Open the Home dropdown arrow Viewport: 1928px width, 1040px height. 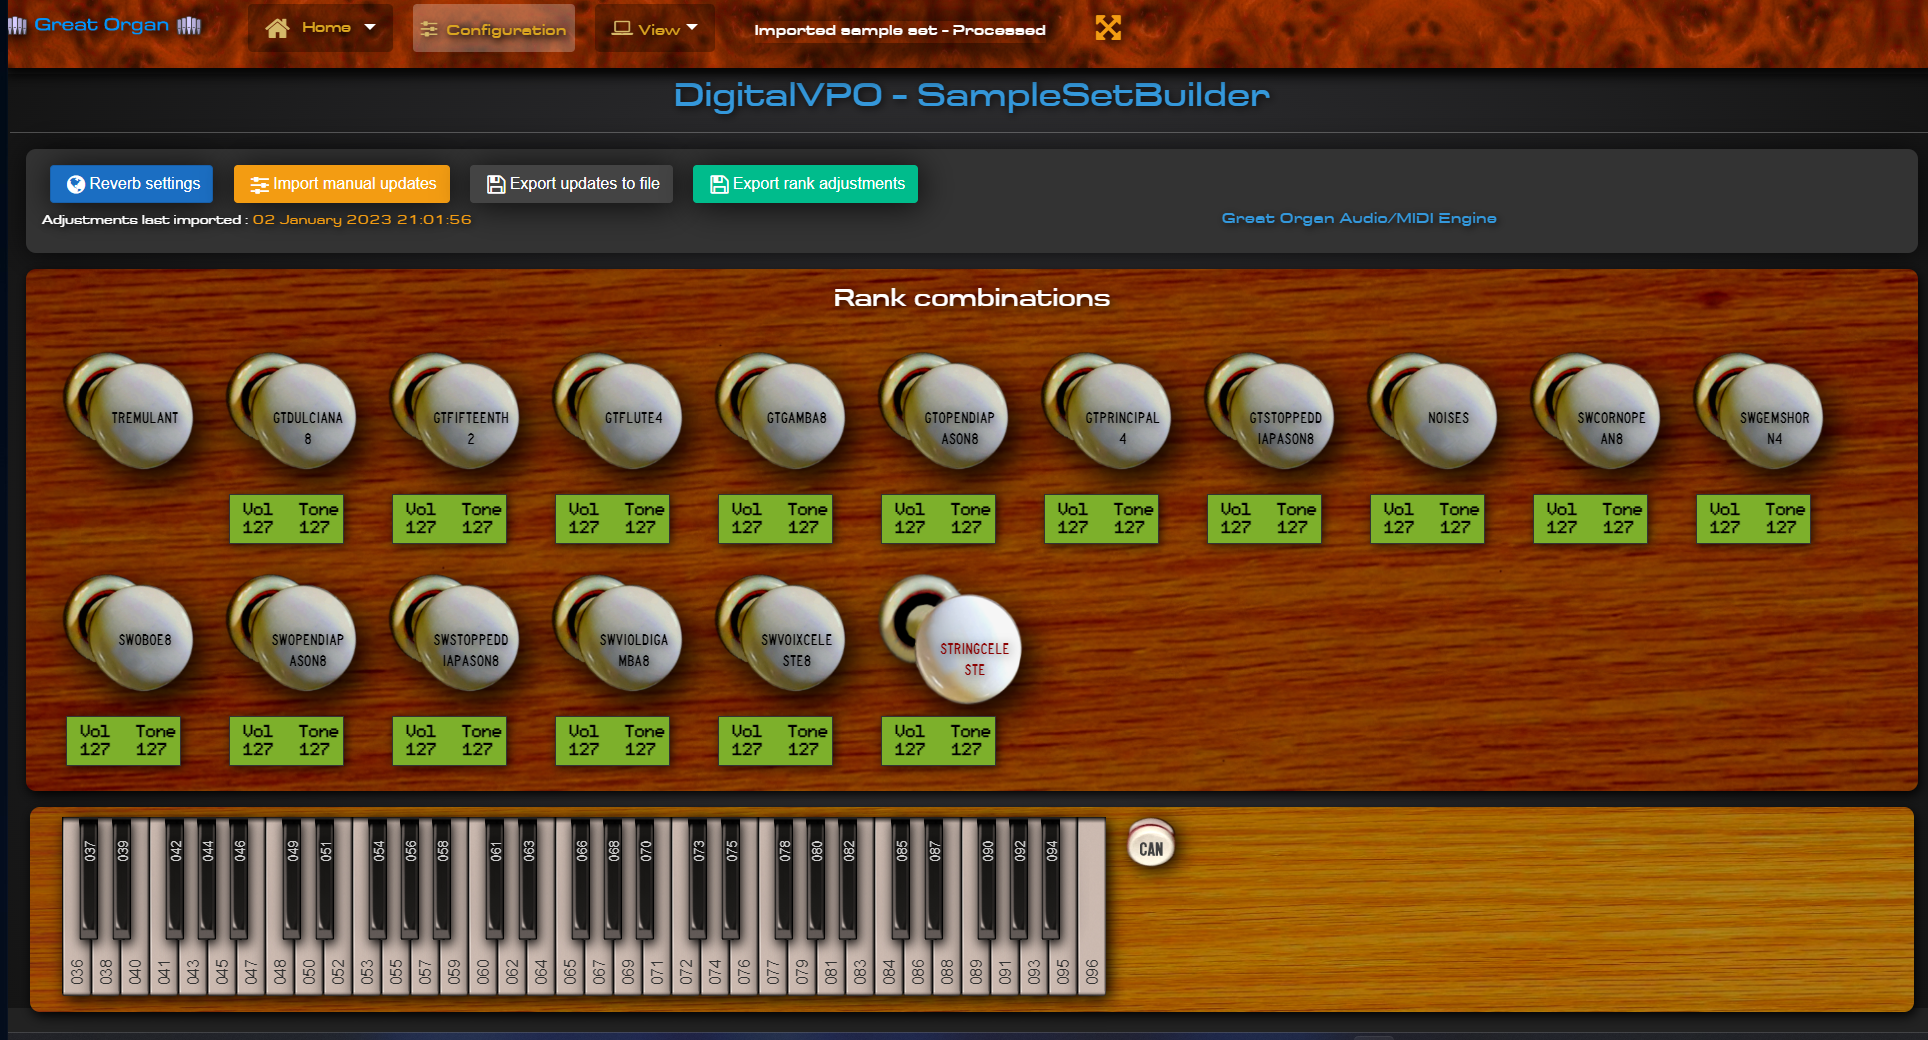(x=370, y=27)
